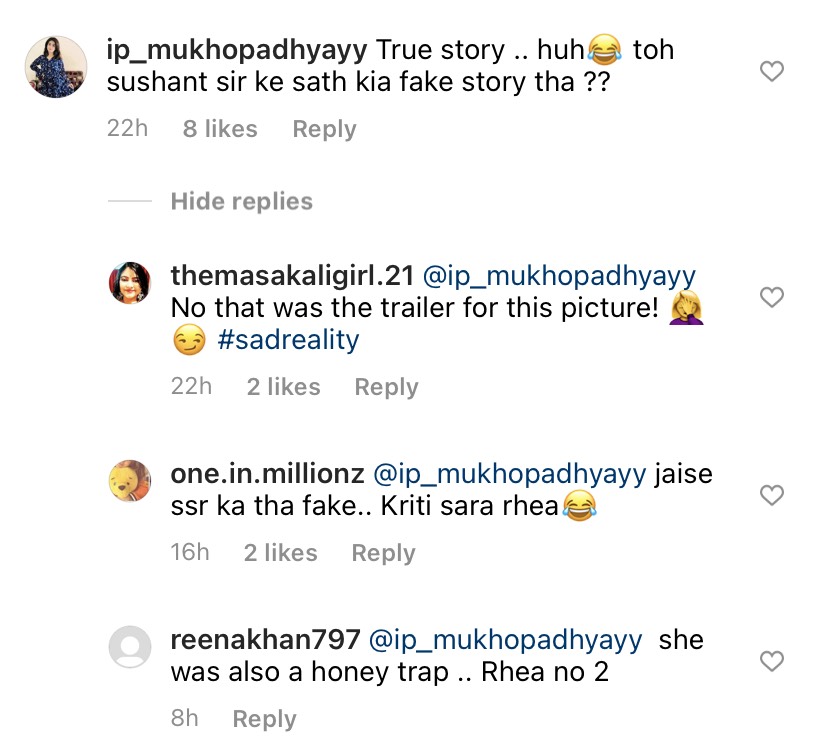Reply to one.in.millionz's comment
Screen dimensions: 828x749
(x=383, y=554)
